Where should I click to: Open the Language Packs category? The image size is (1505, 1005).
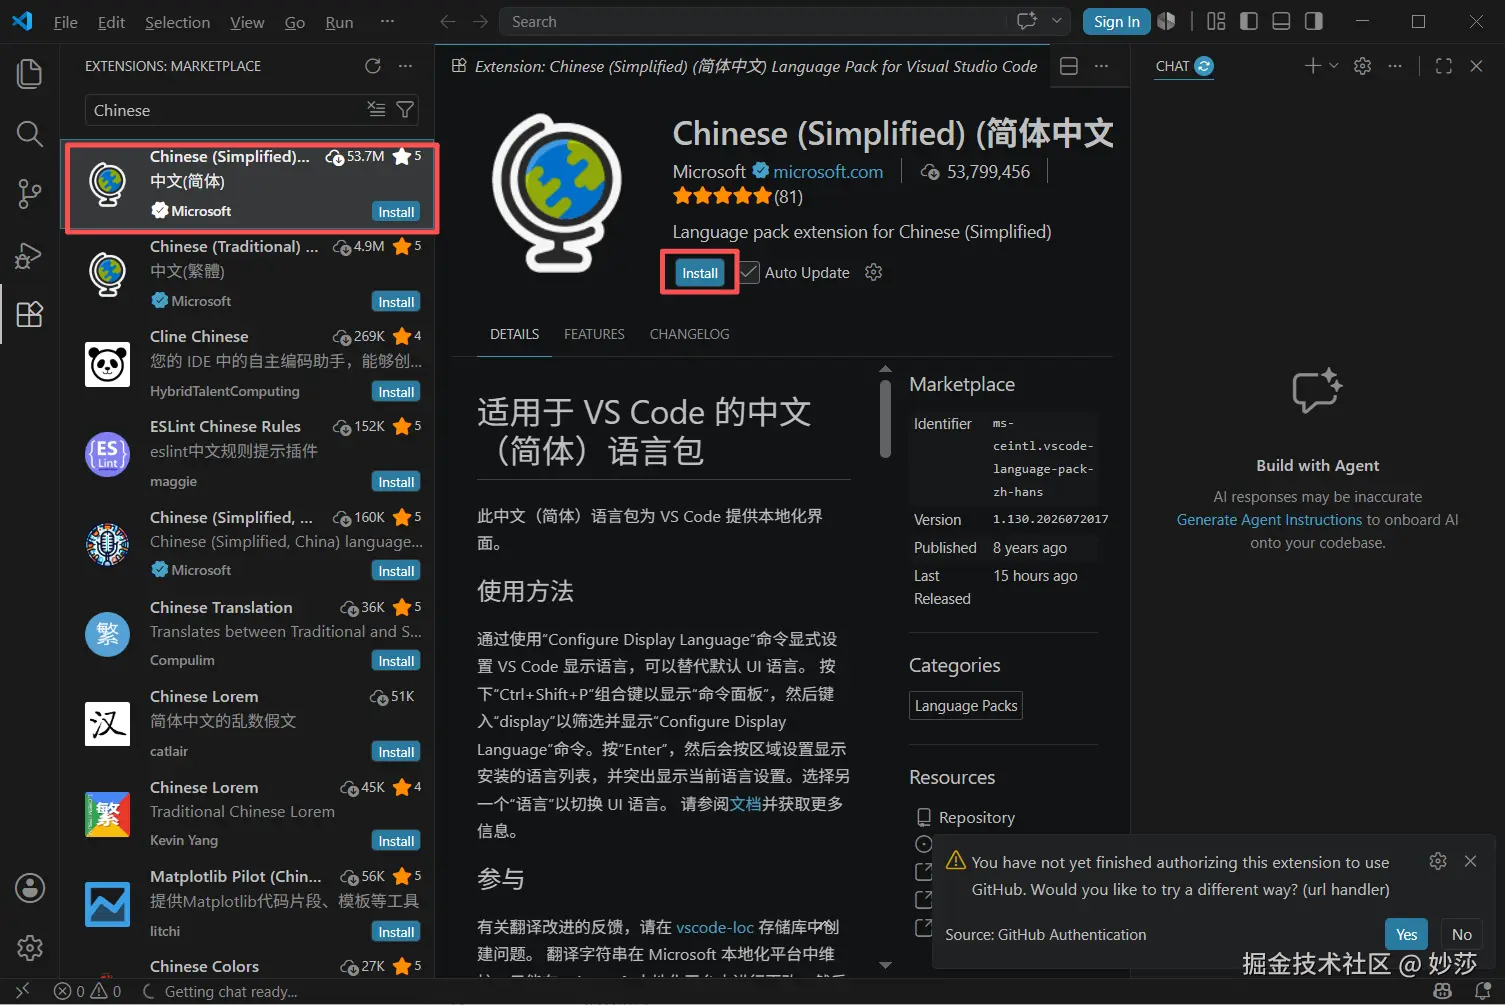click(x=966, y=705)
